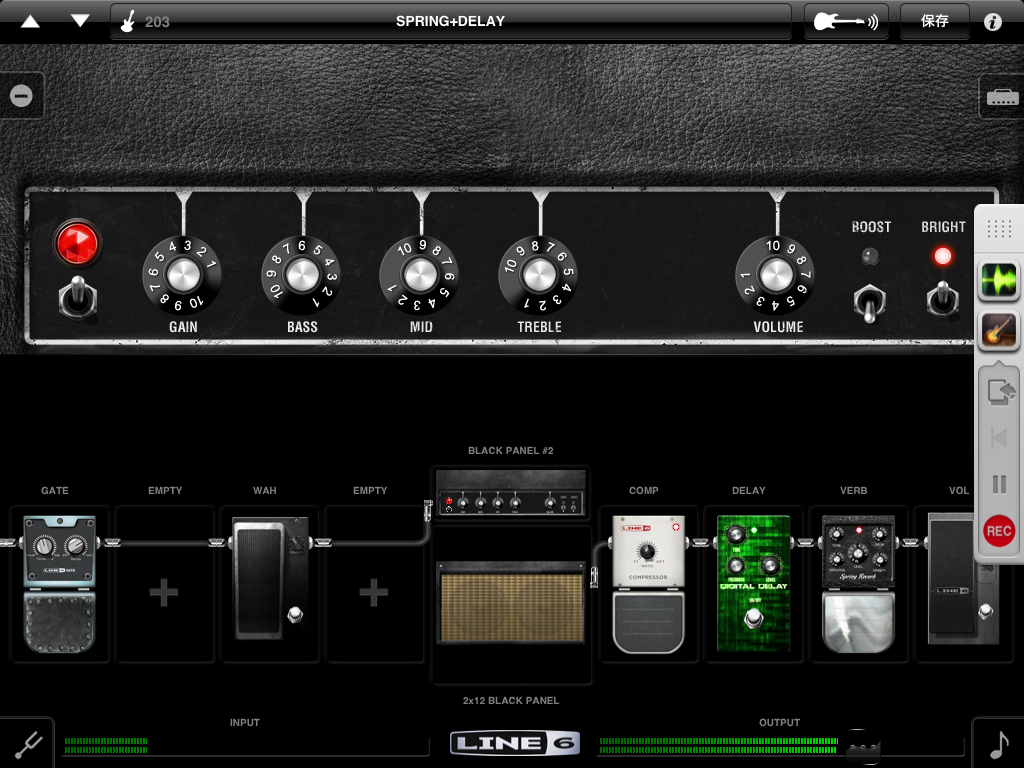Add an effect to the first EMPTY slot

(164, 592)
